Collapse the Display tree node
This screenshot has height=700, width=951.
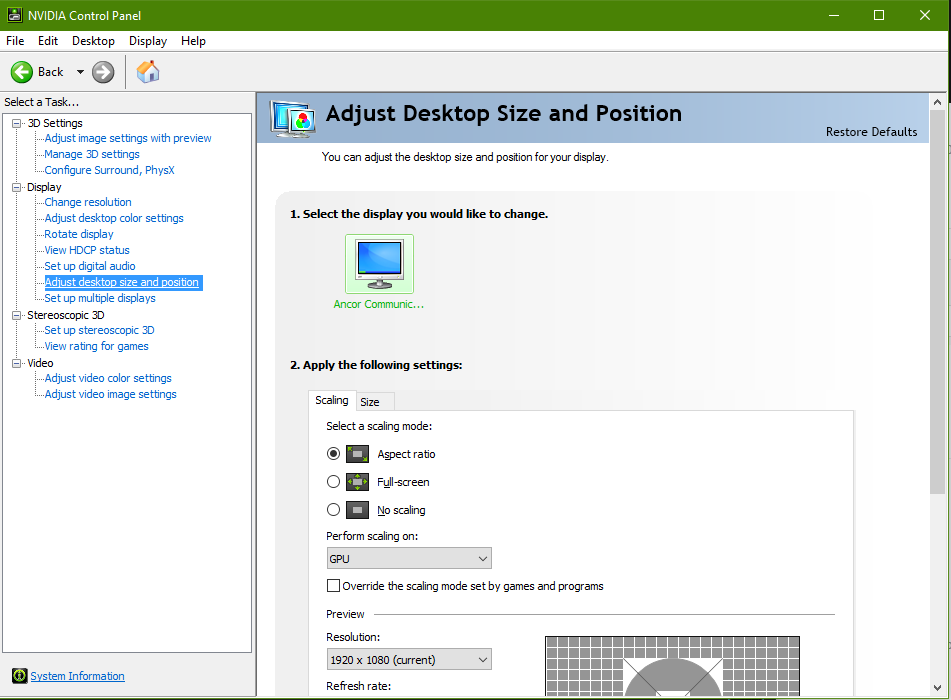[17, 187]
